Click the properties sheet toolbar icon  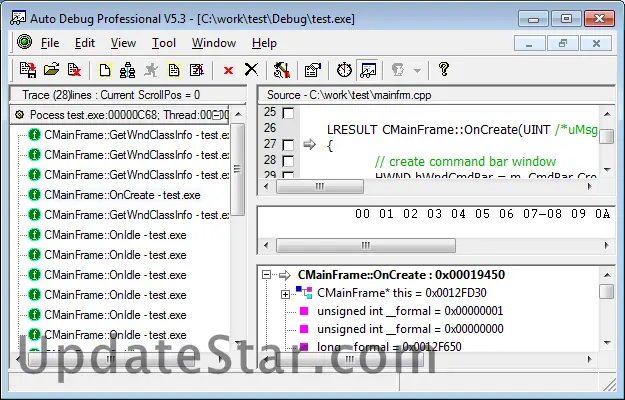pos(312,70)
